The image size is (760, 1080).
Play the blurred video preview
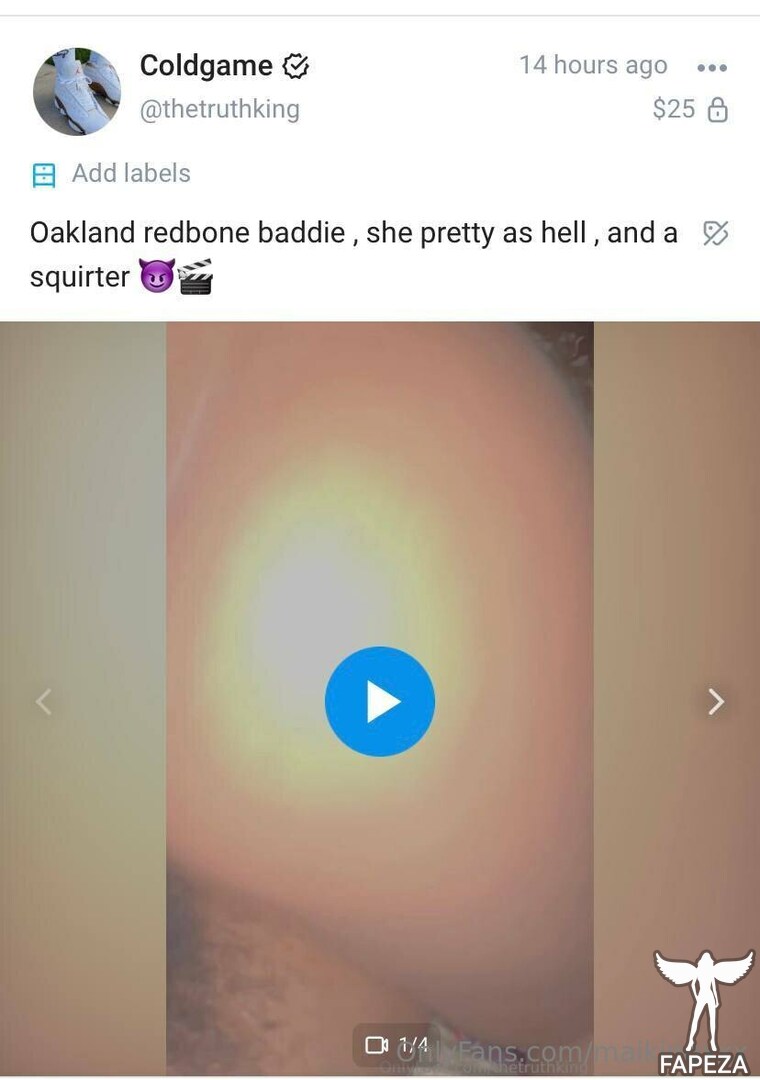tap(380, 701)
